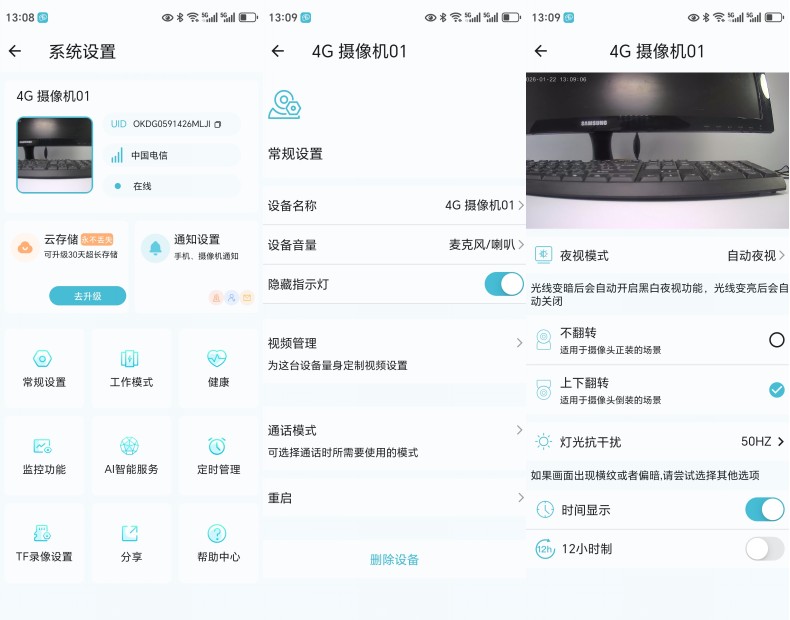This screenshot has height=620, width=790.
Task: Open 设备音量 麦克风/喇叭 chevron
Action: click(x=520, y=245)
